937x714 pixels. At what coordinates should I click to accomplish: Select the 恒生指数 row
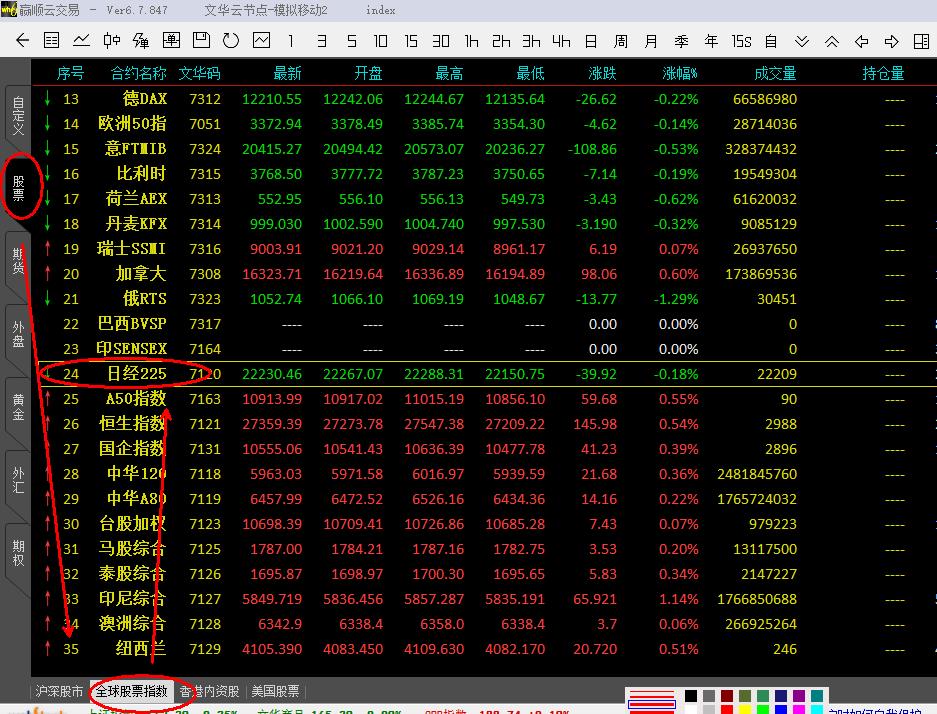132,424
